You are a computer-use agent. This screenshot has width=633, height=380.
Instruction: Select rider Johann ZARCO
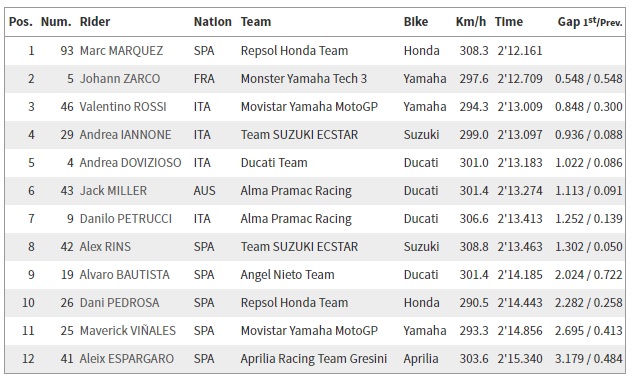coord(120,79)
